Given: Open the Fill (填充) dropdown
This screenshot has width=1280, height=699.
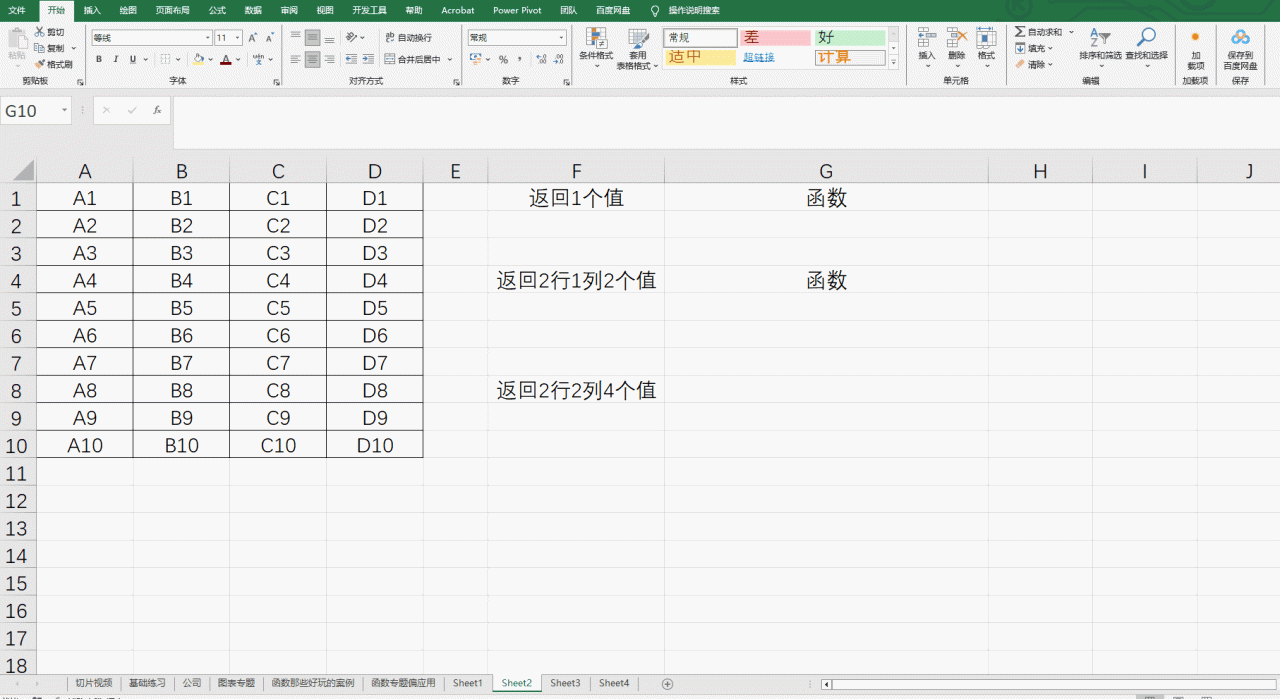Looking at the screenshot, I should tap(1033, 48).
